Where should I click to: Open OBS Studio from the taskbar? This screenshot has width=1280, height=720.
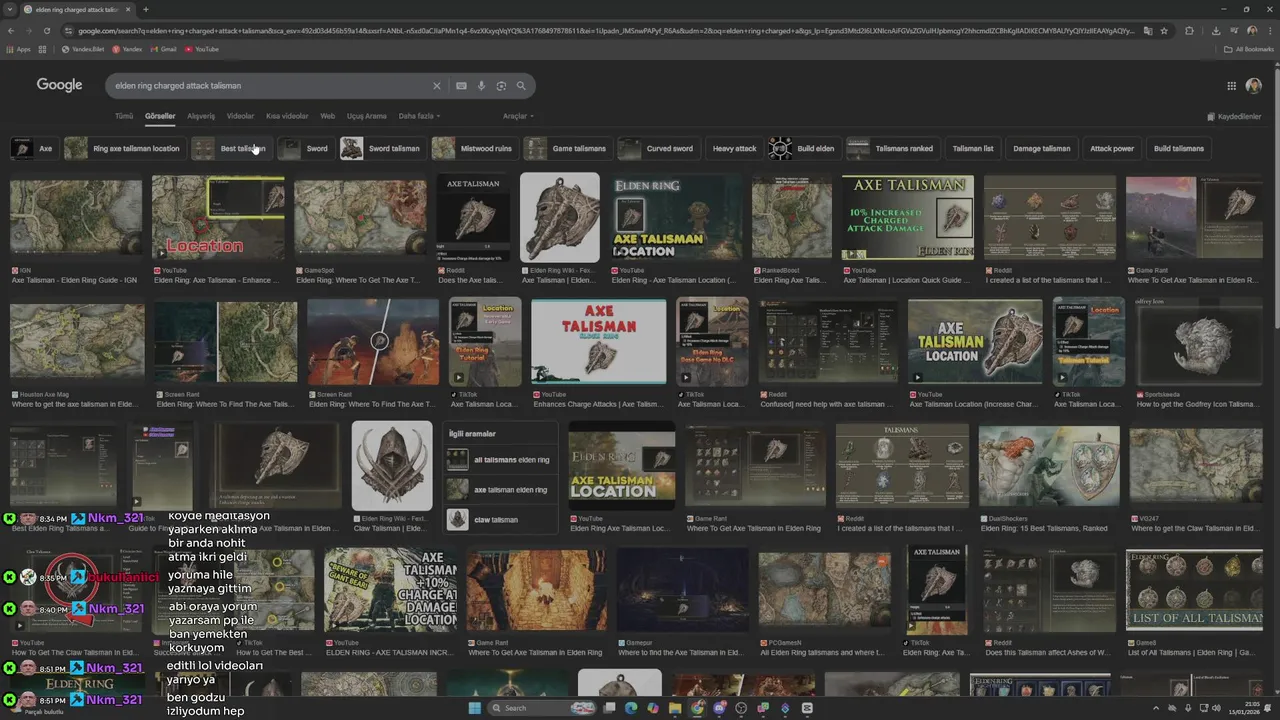(x=741, y=708)
